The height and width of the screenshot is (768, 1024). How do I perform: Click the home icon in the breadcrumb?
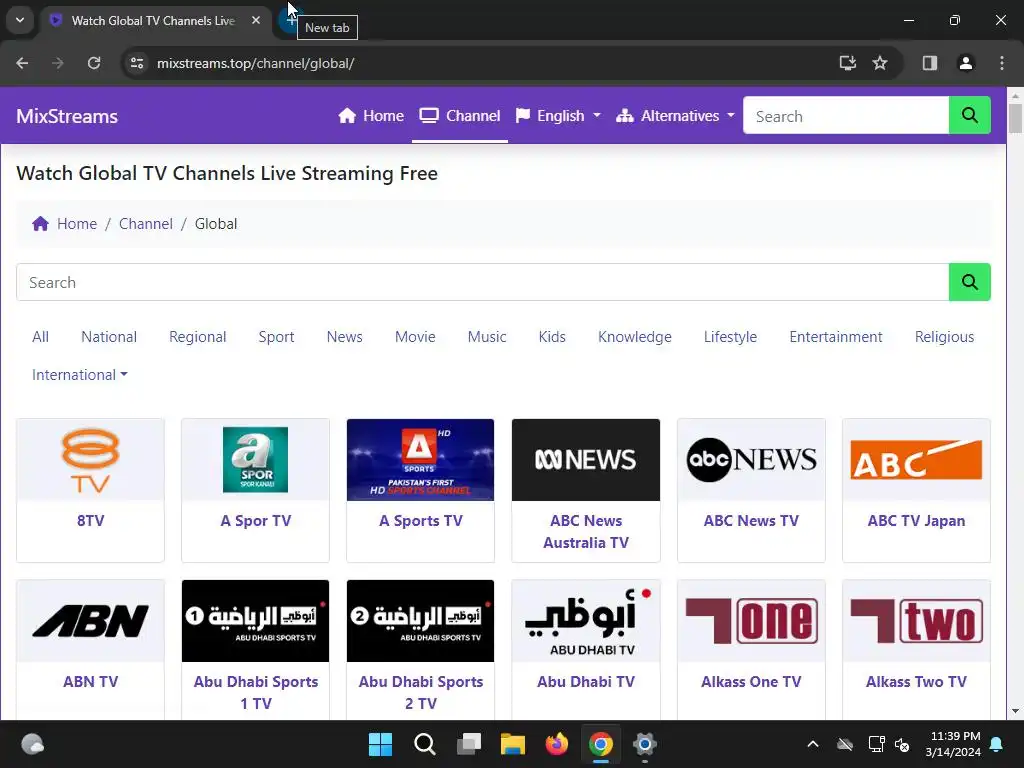click(40, 224)
